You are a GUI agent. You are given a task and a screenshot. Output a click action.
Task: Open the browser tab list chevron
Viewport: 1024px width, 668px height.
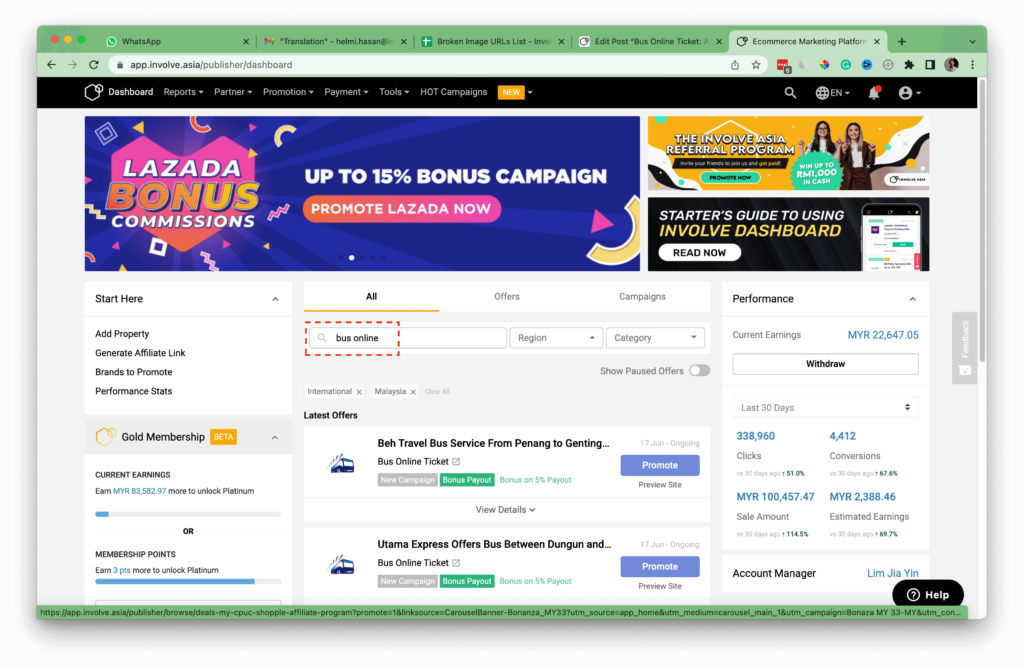click(x=972, y=41)
